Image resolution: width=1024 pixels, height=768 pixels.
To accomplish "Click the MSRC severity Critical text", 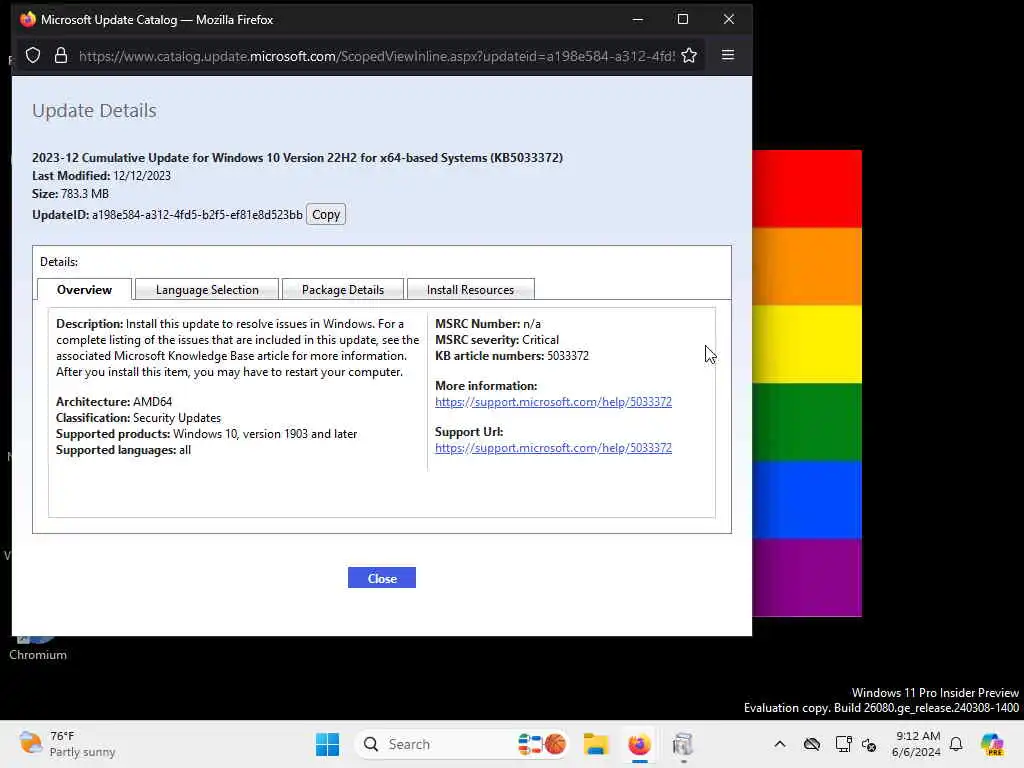I will coord(497,340).
